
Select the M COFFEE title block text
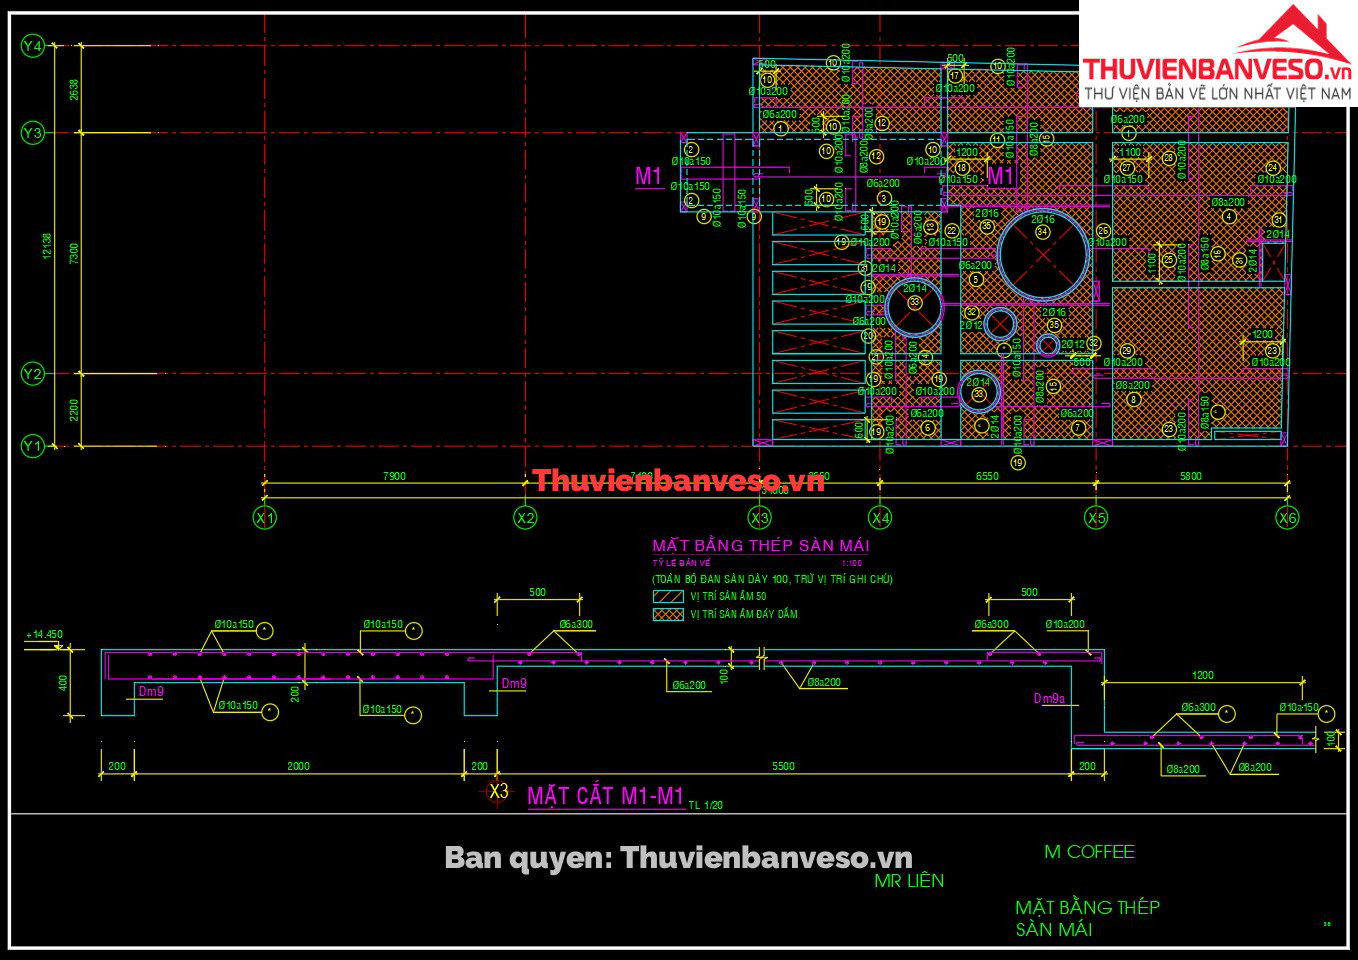pos(1089,852)
